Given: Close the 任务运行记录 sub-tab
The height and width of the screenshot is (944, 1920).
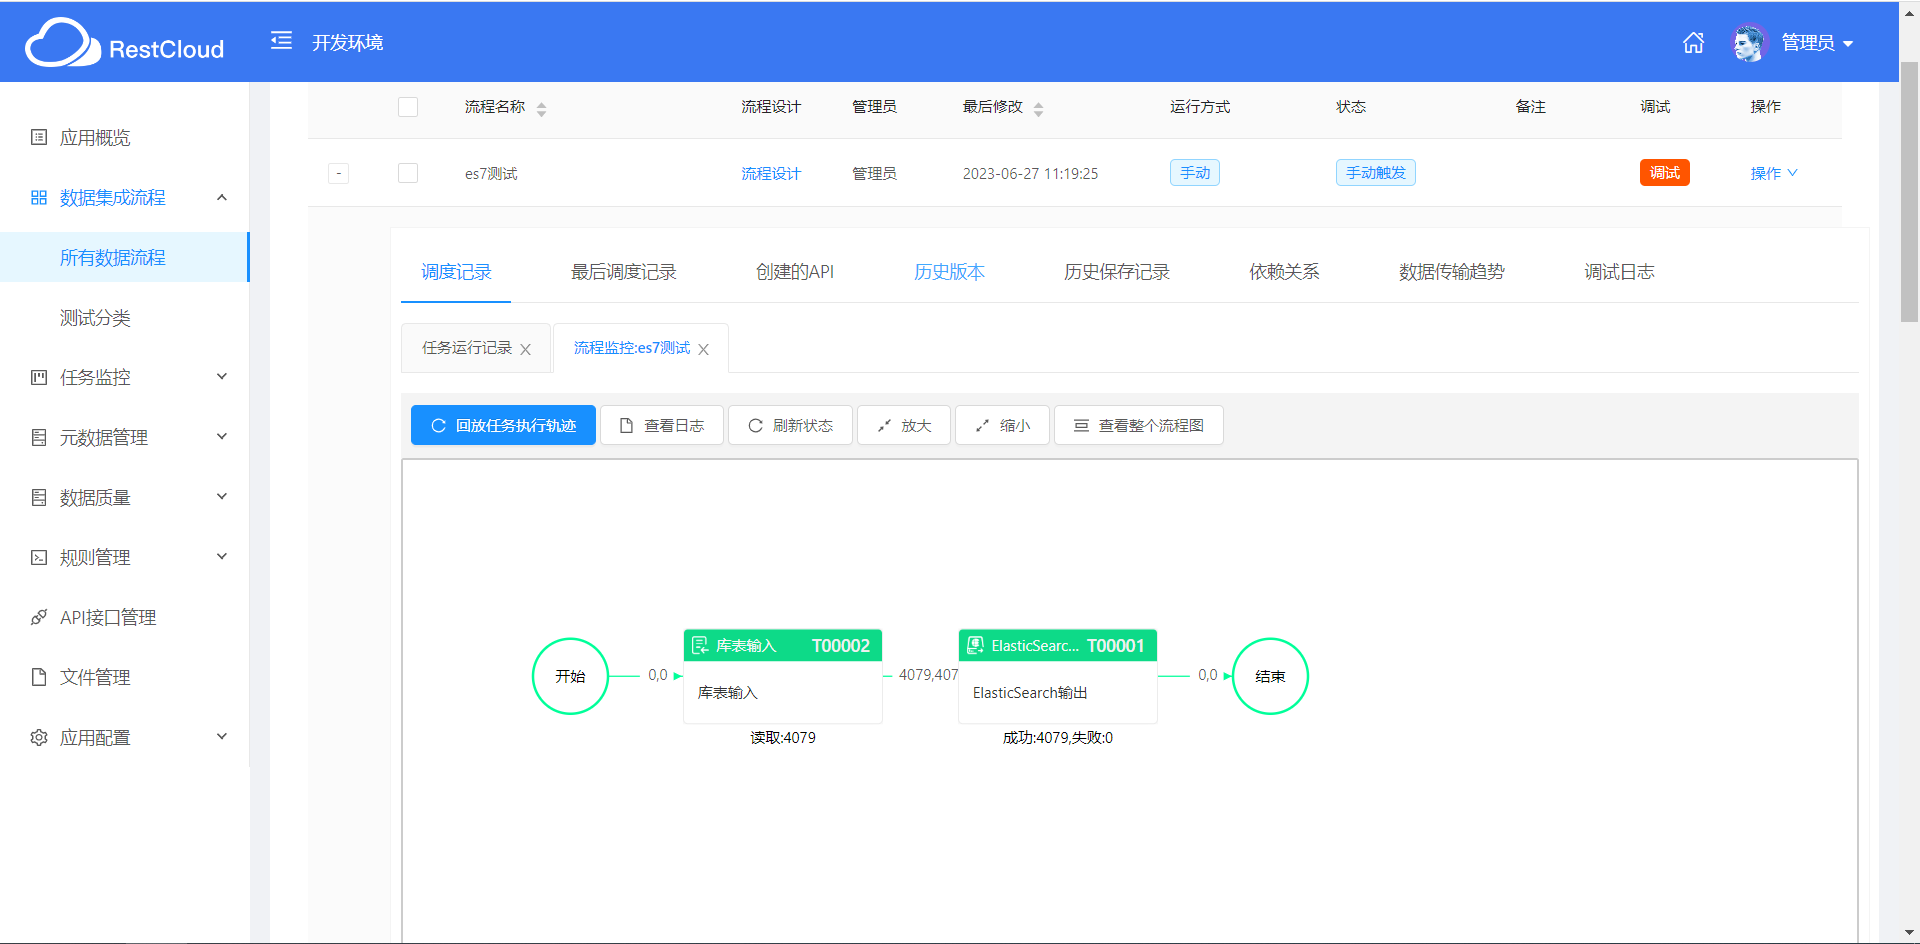Looking at the screenshot, I should click(x=526, y=349).
